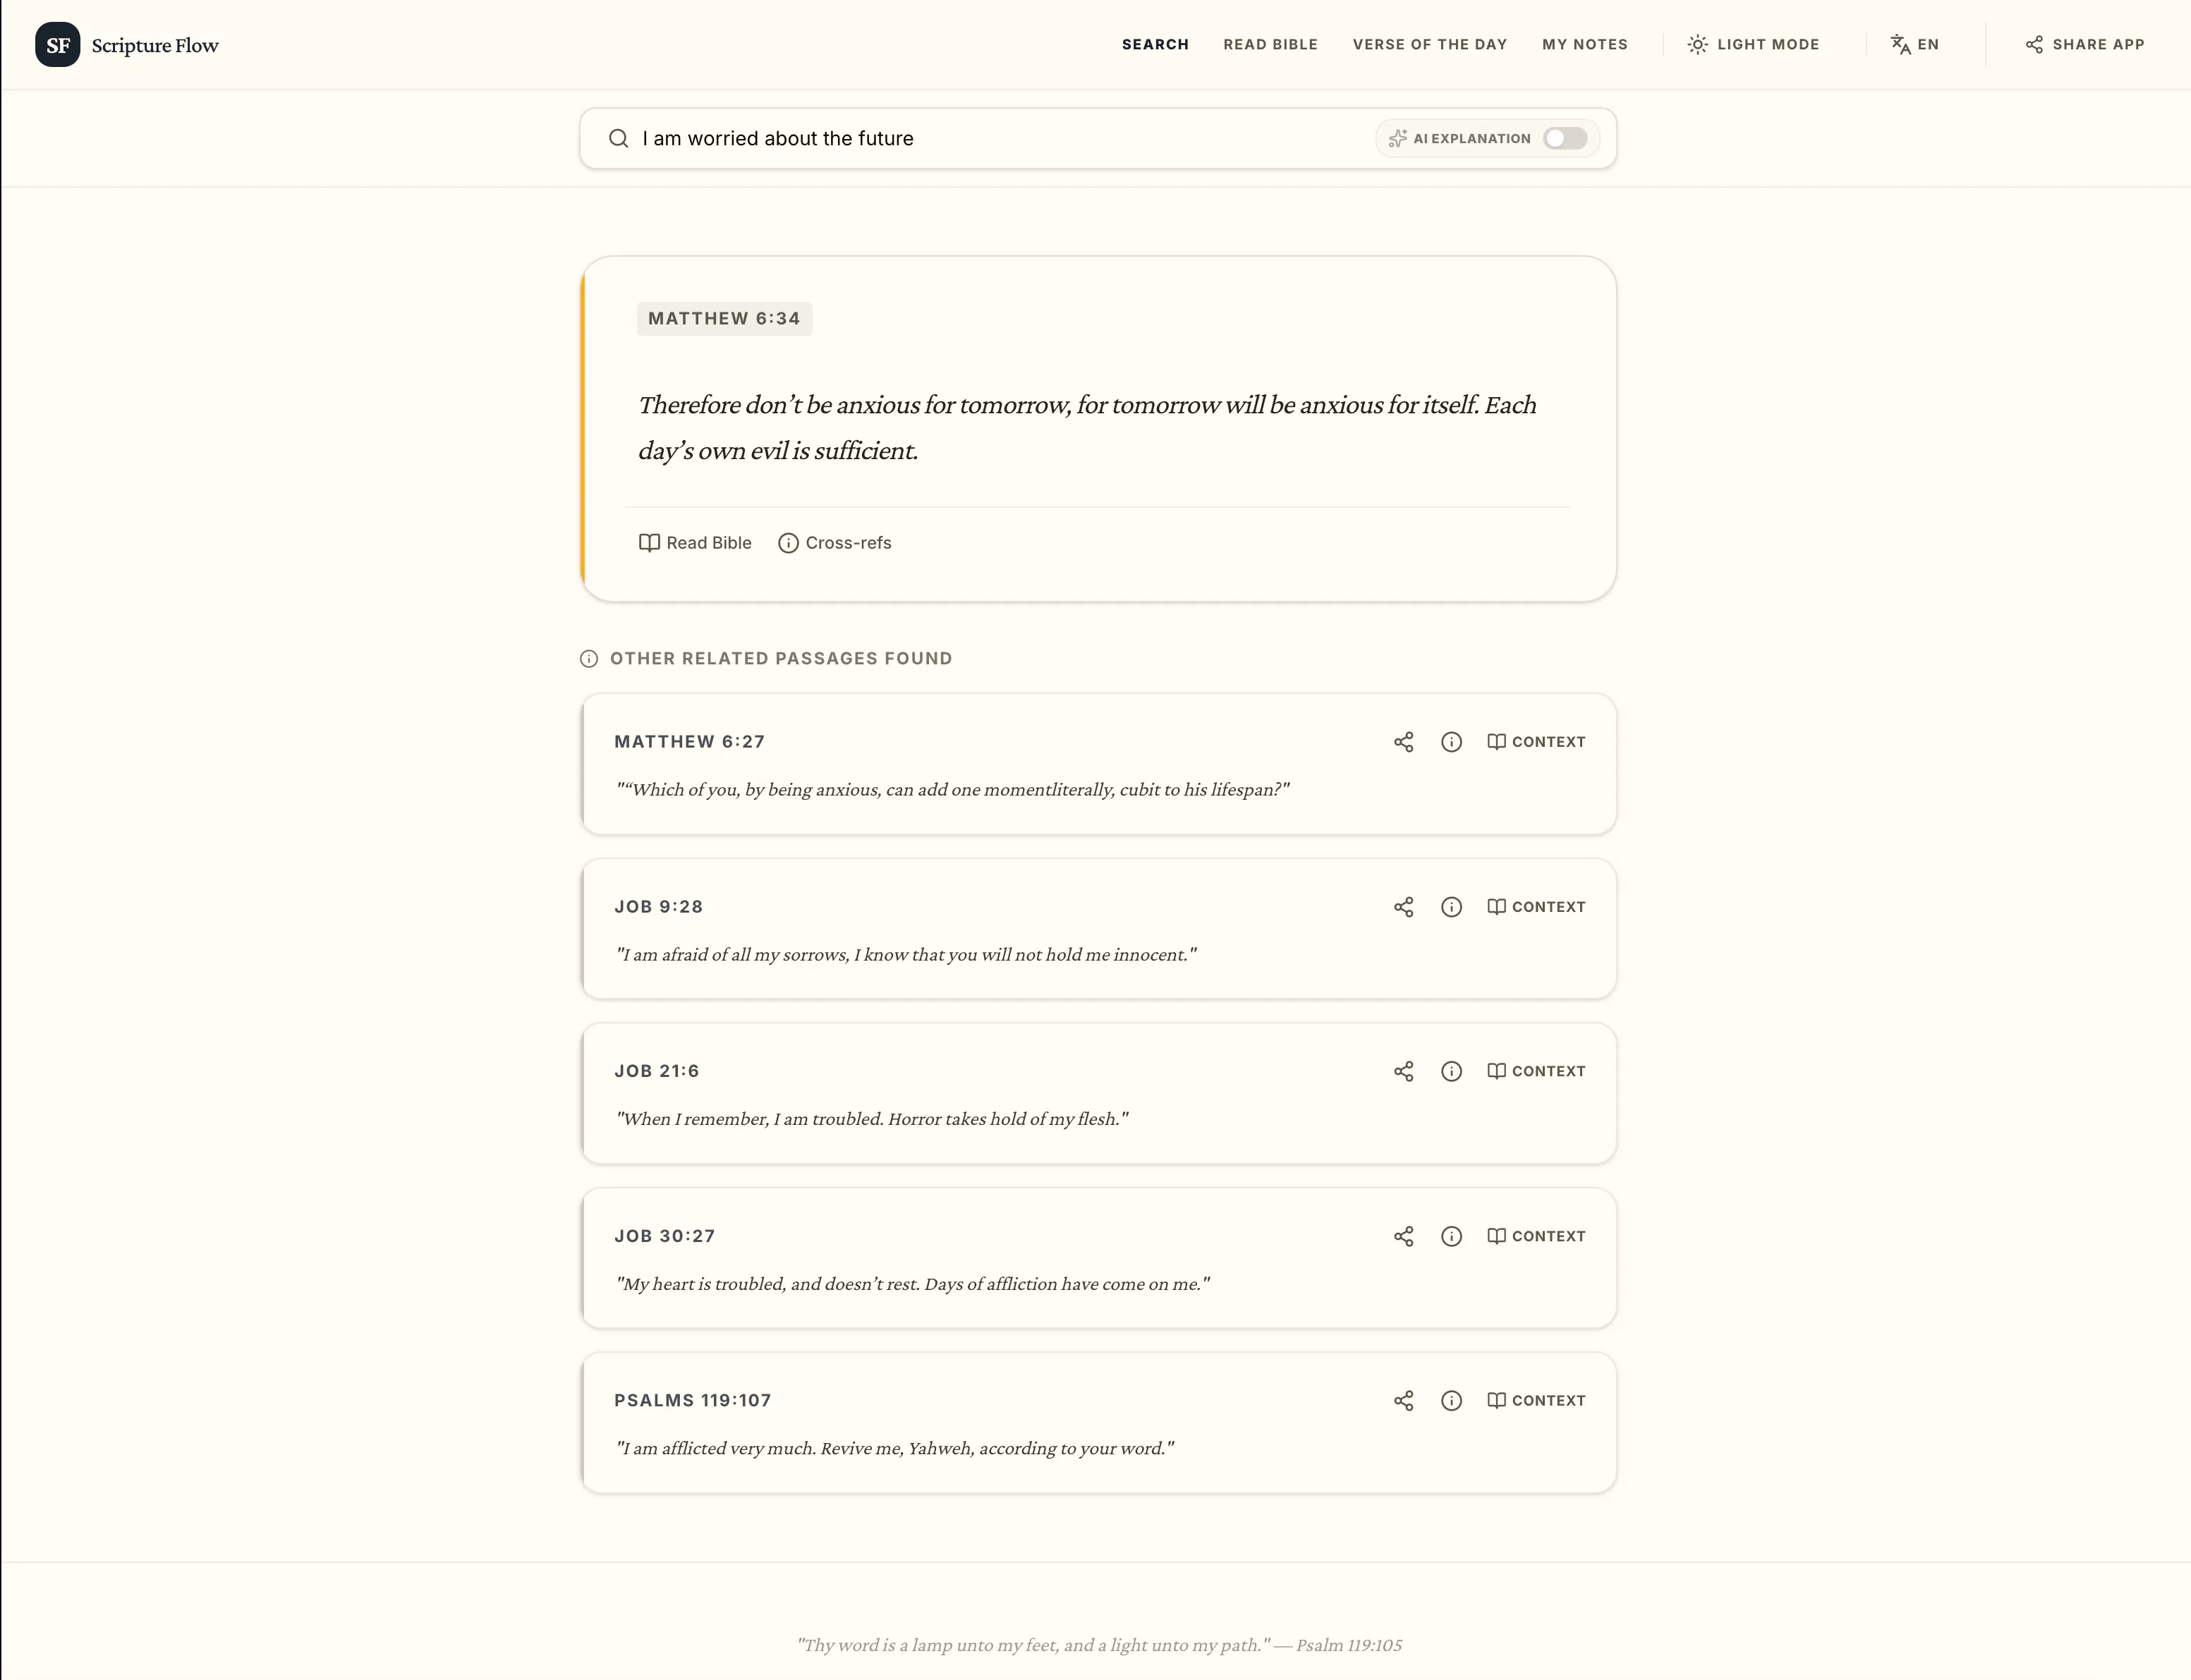Click verse text 'Therefore don't be anxious for tomorrow'
Screen dimensions: 2191x1680
1087,427
